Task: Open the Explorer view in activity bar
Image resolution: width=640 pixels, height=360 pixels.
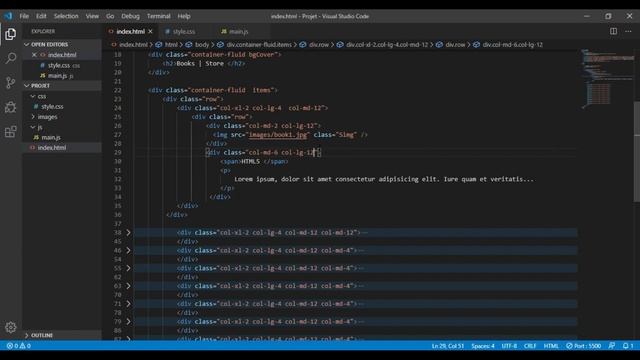Action: click(x=11, y=34)
